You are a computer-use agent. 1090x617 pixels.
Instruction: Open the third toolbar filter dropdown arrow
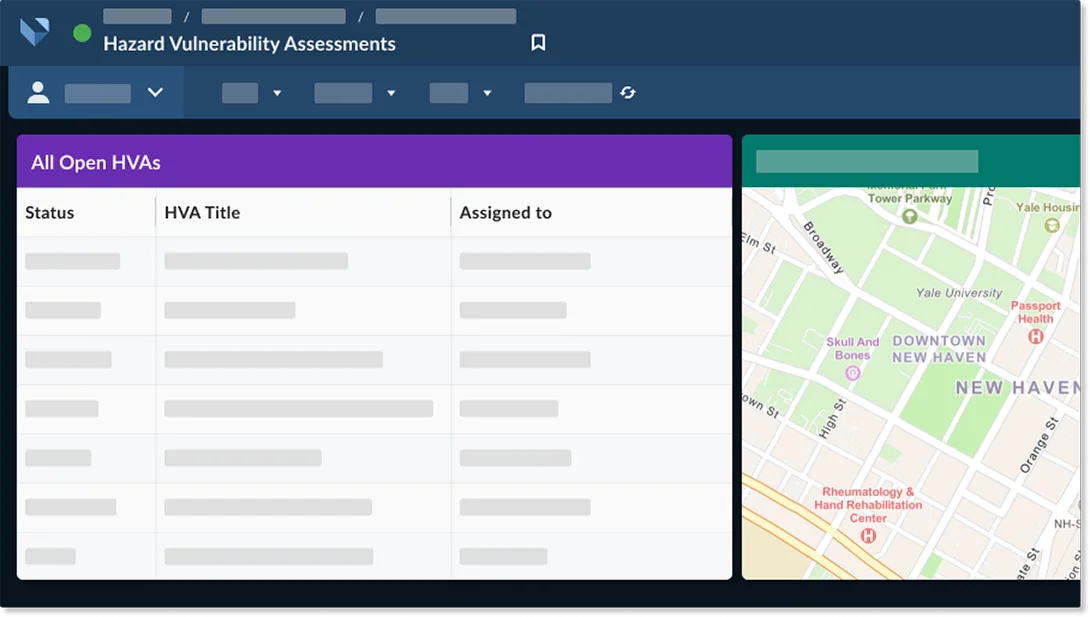point(487,93)
